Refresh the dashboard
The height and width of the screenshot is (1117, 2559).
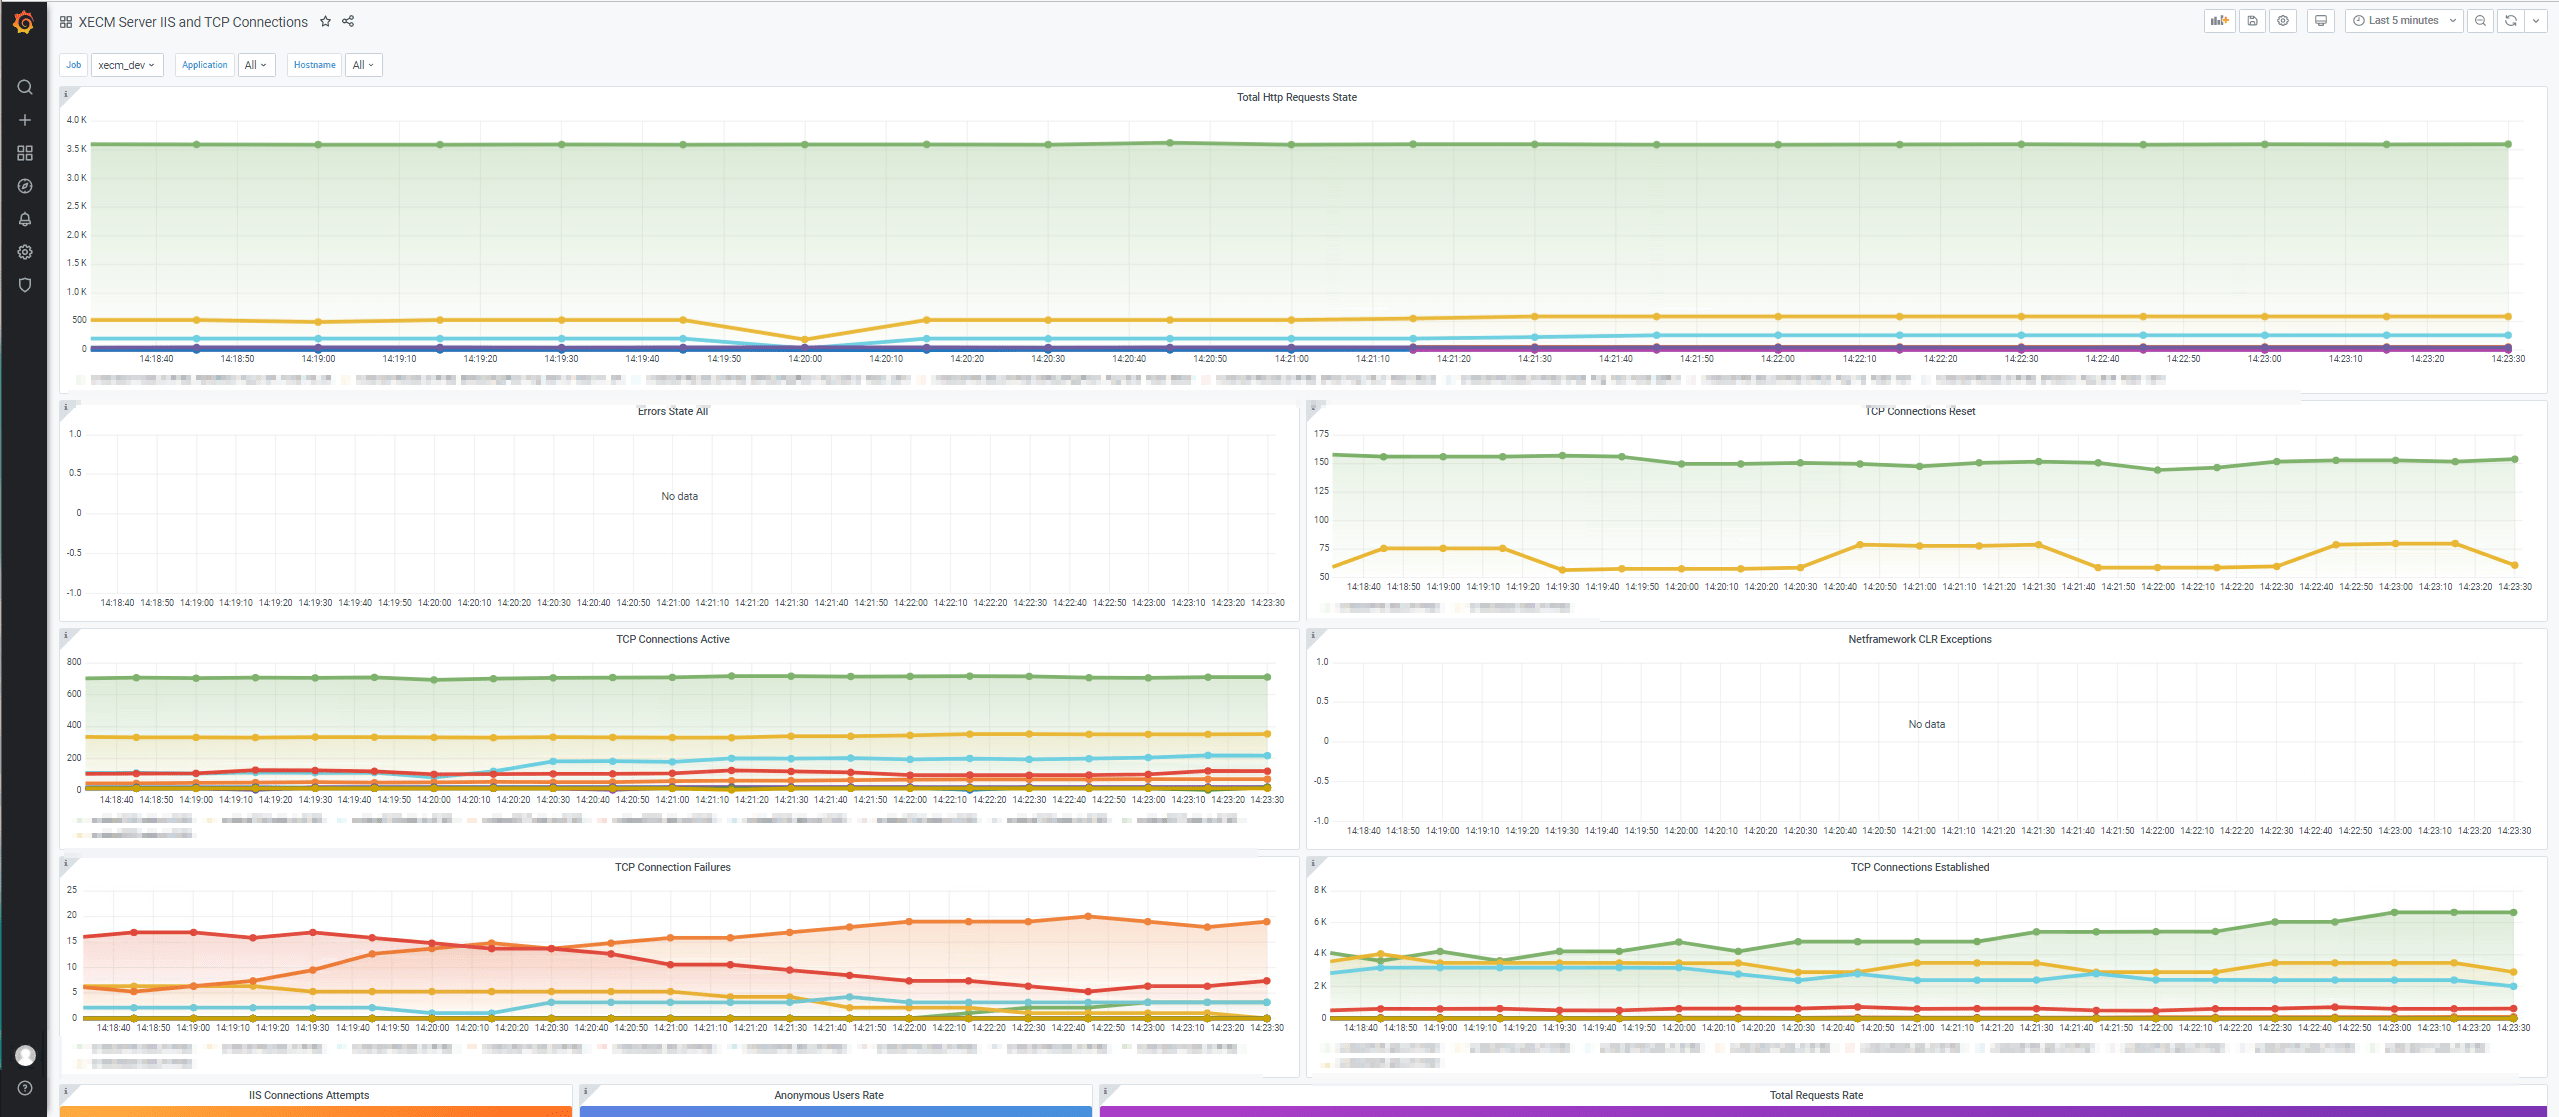point(2511,21)
